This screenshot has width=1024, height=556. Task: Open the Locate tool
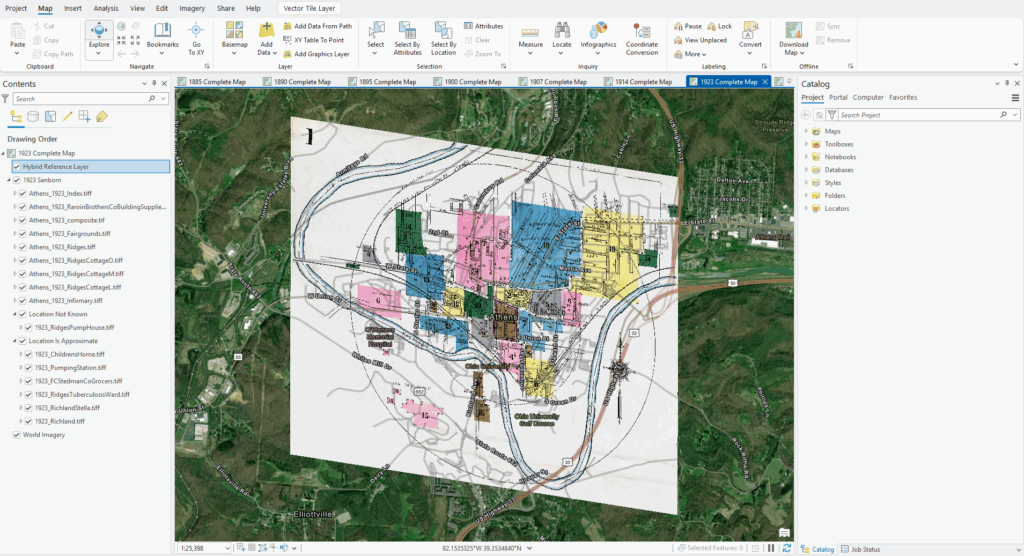pos(562,39)
